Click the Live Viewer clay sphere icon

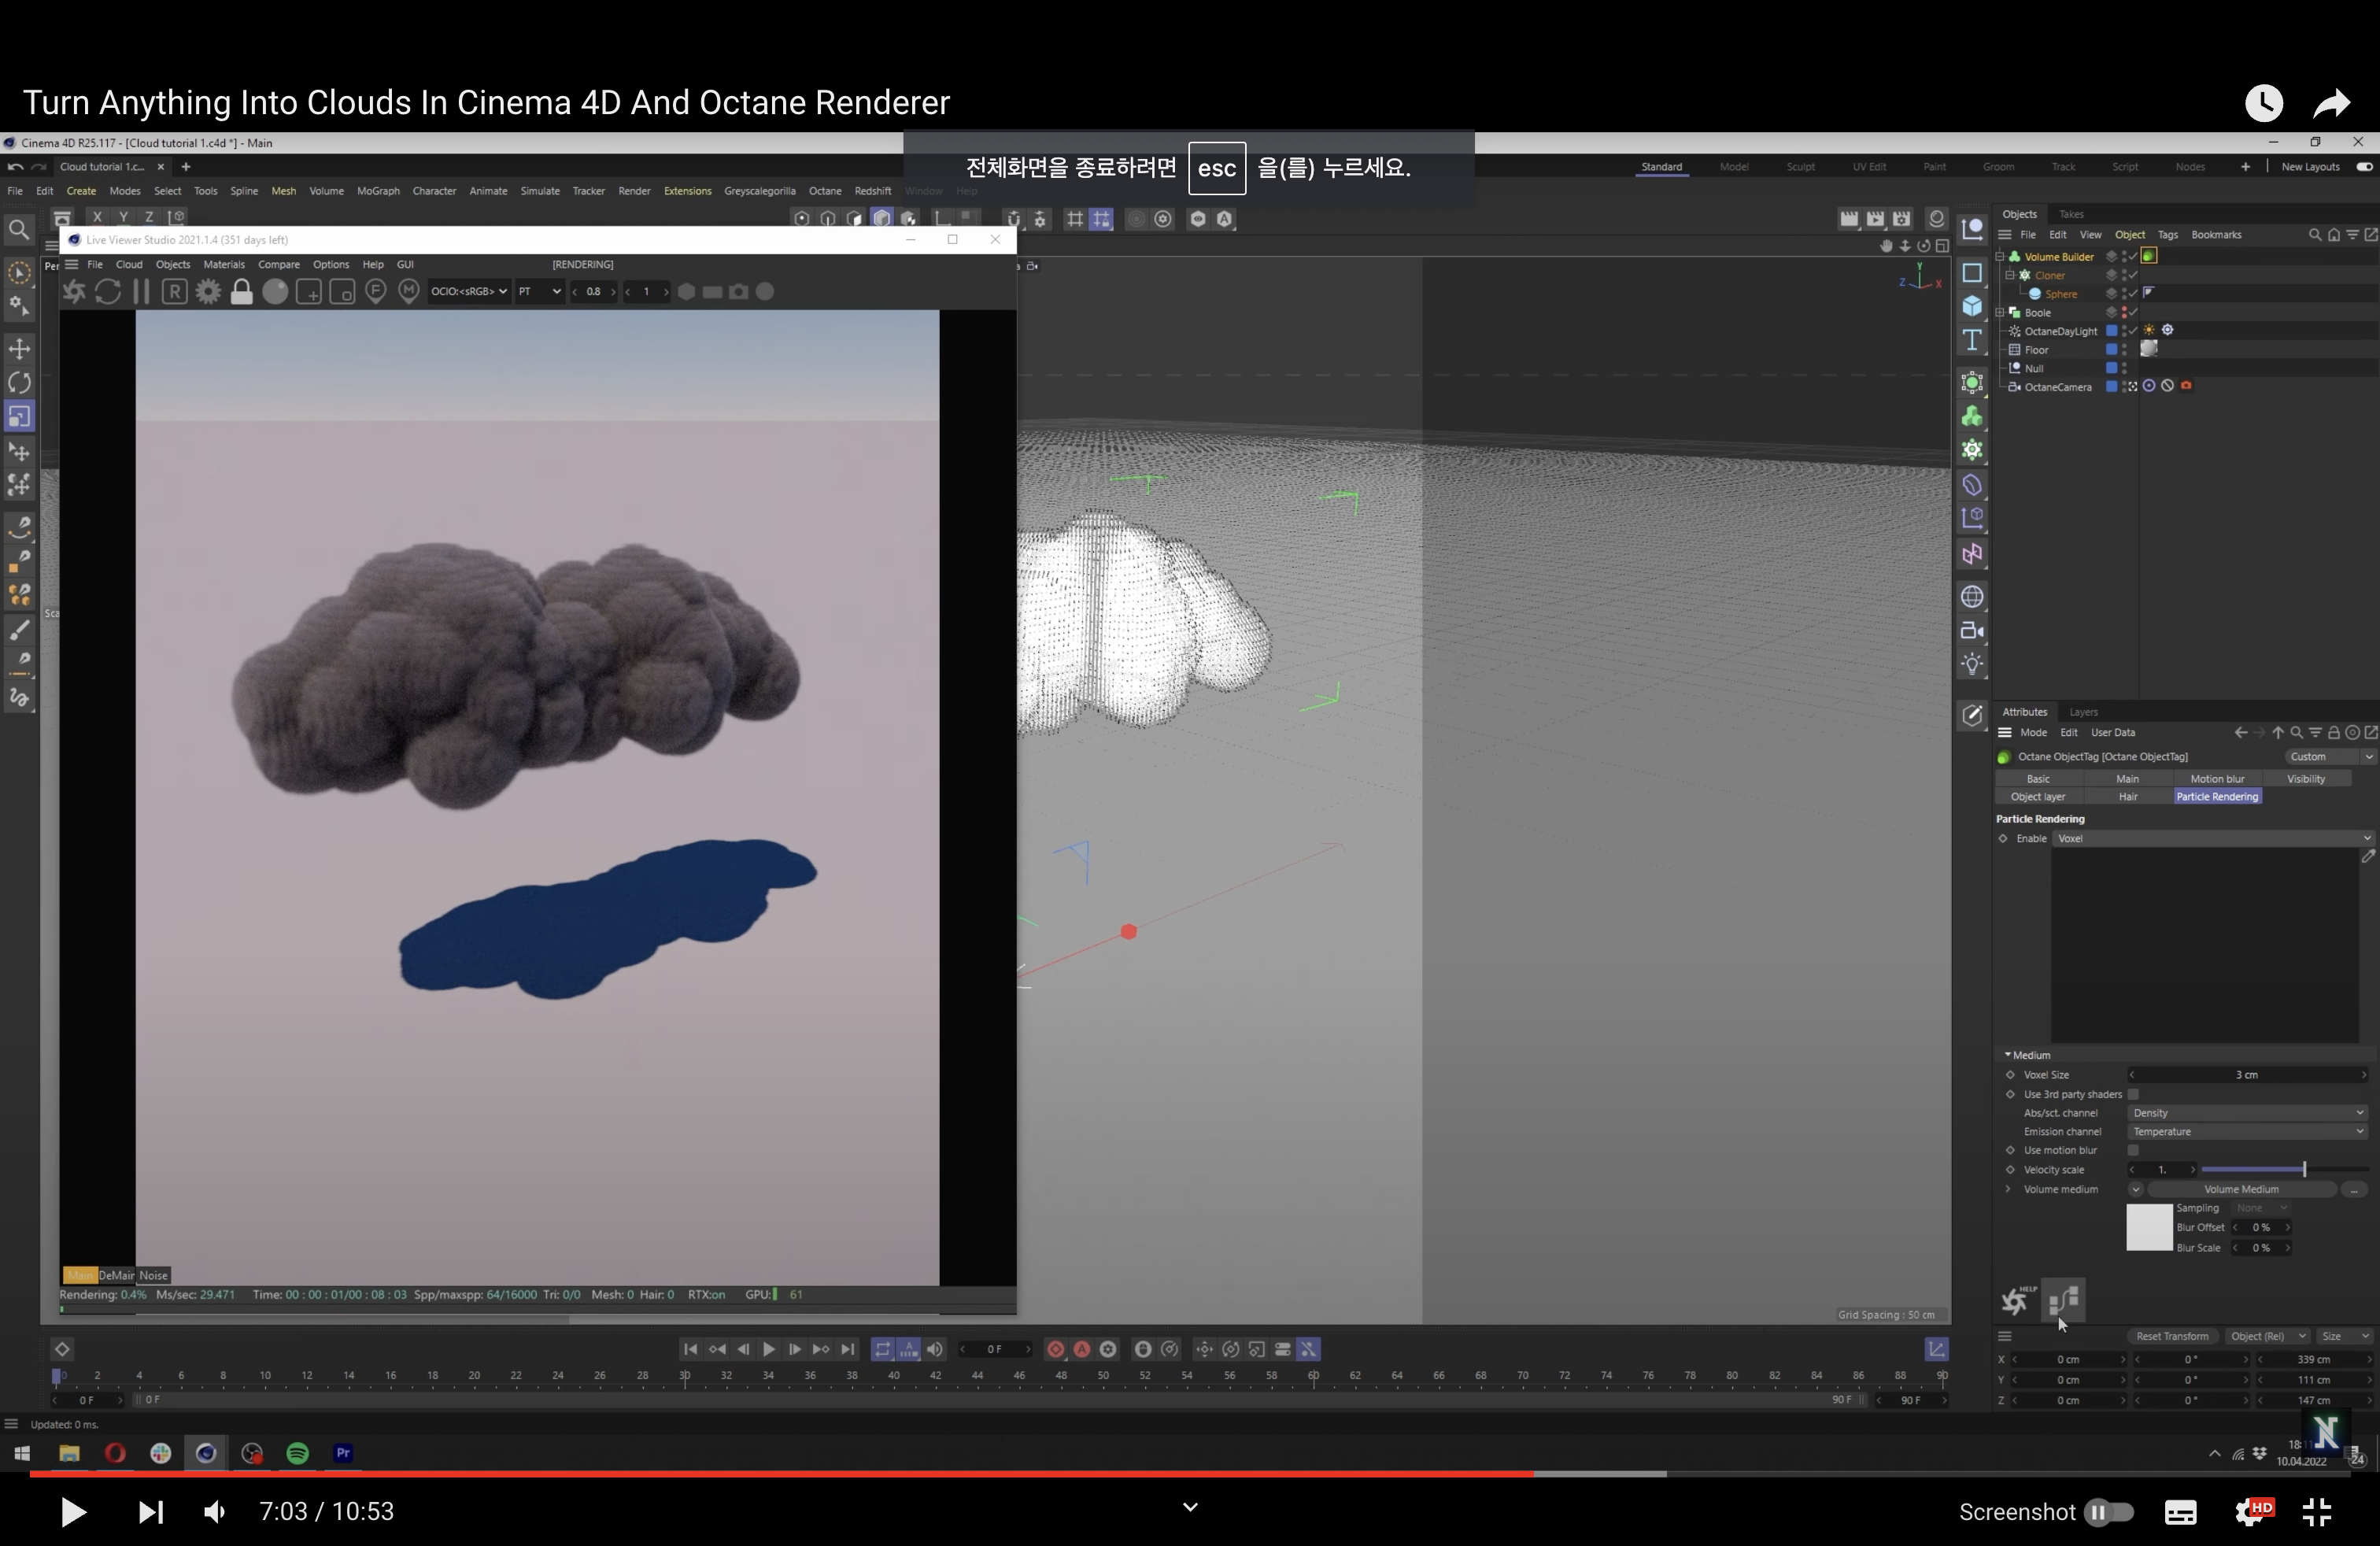click(x=275, y=291)
